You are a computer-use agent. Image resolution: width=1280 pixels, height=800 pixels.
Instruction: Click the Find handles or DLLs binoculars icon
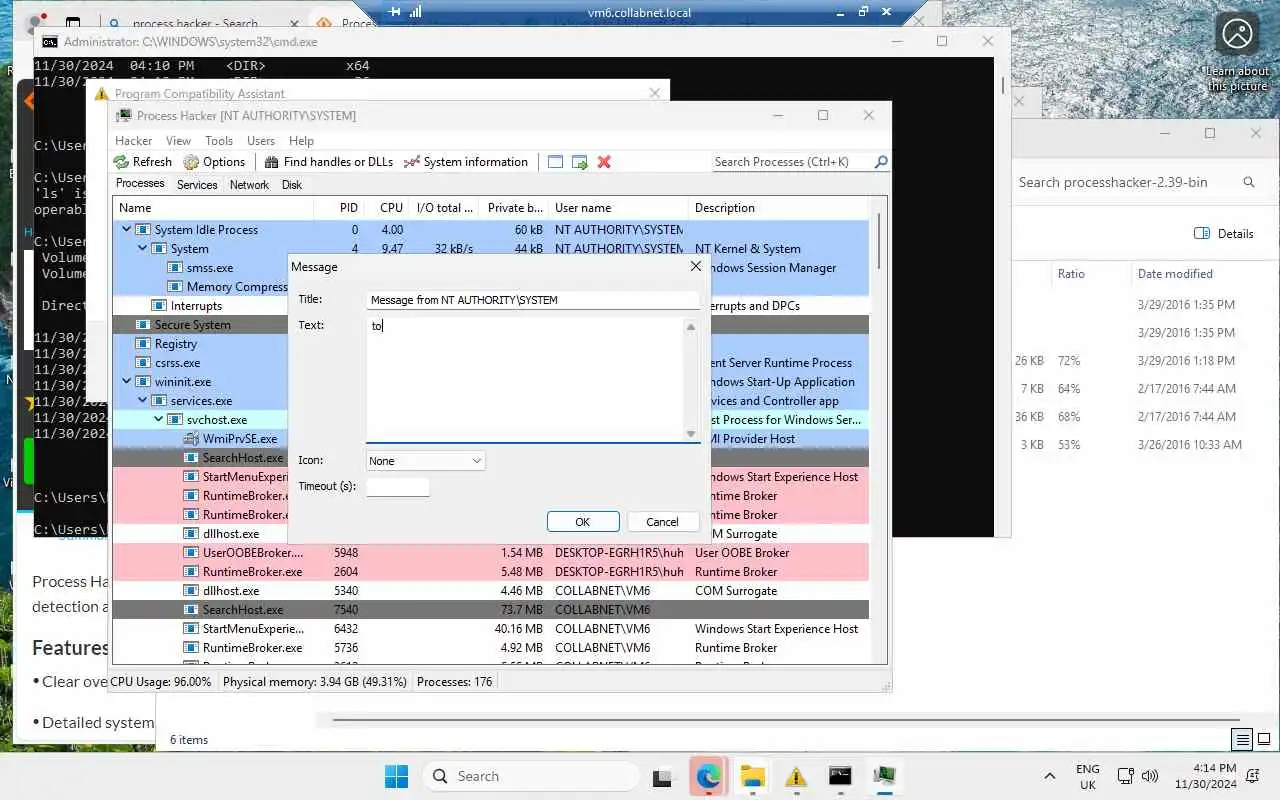272,162
